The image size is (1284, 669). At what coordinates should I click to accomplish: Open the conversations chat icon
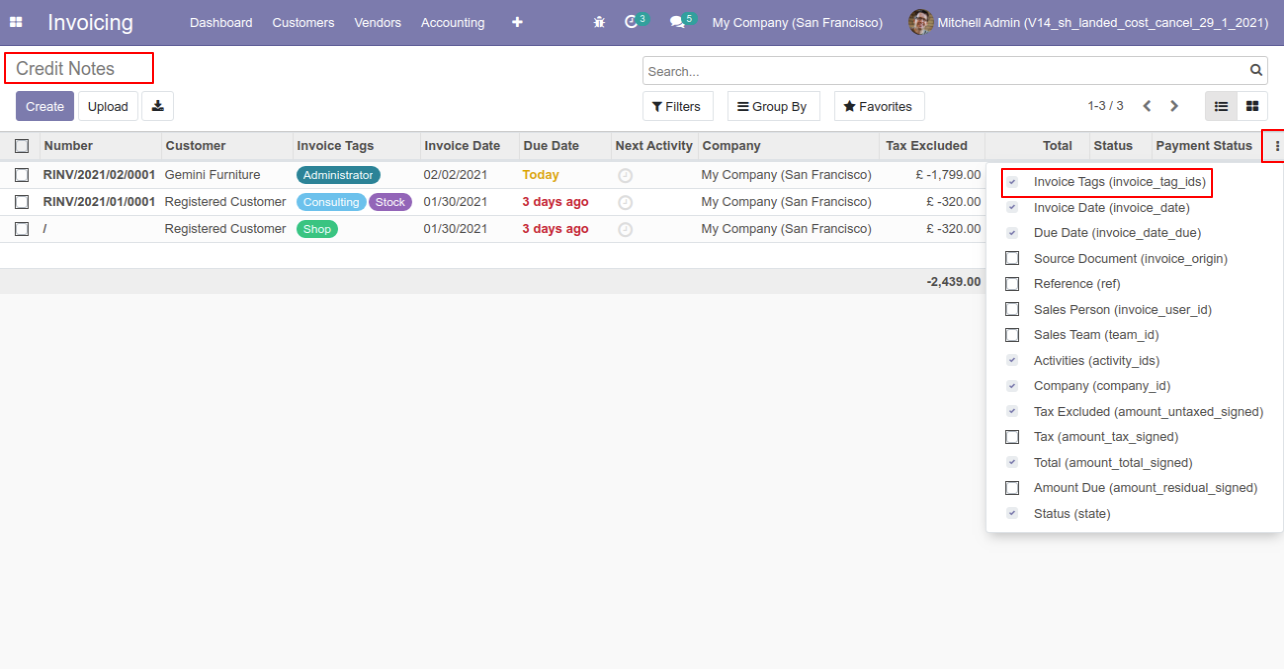tap(677, 22)
